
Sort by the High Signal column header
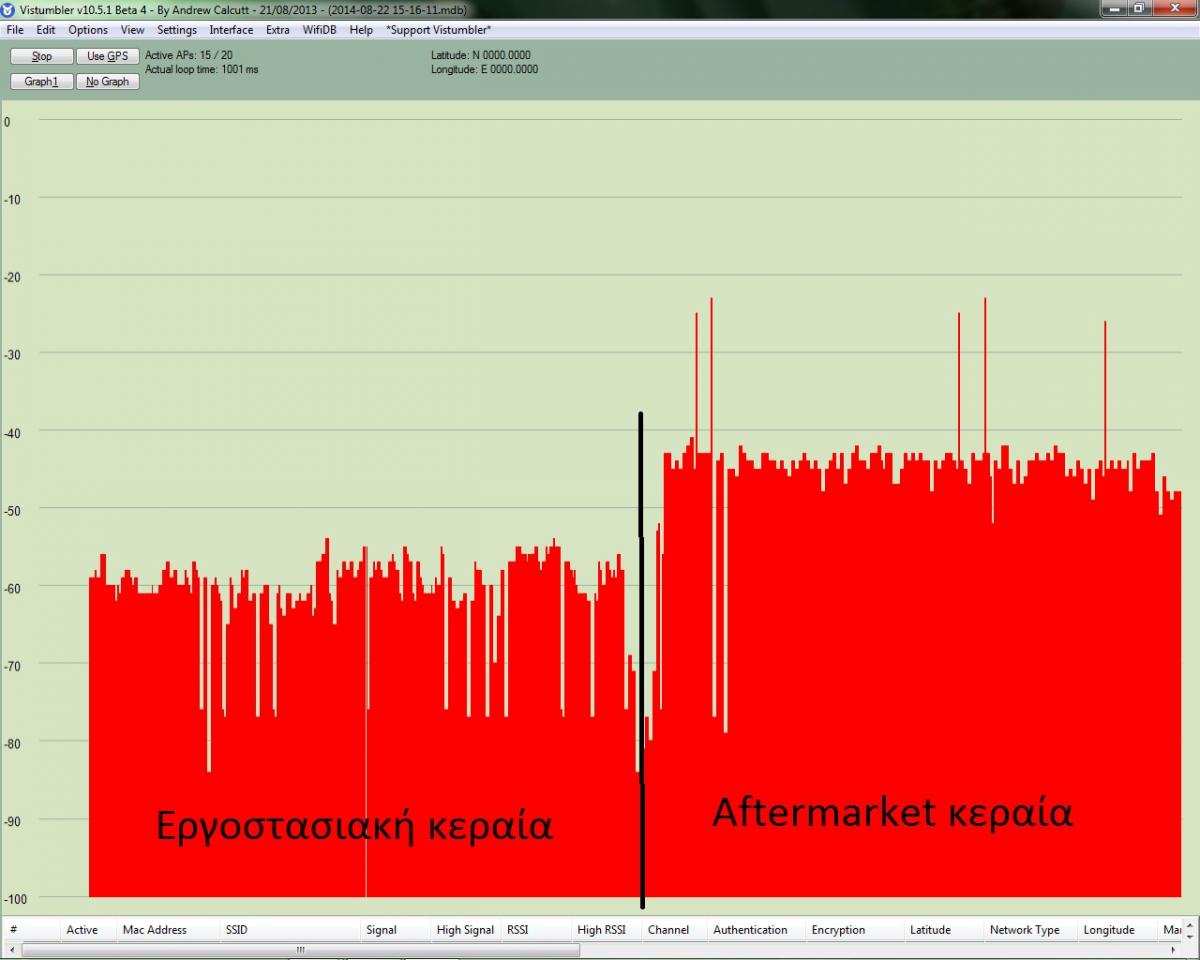pos(466,930)
